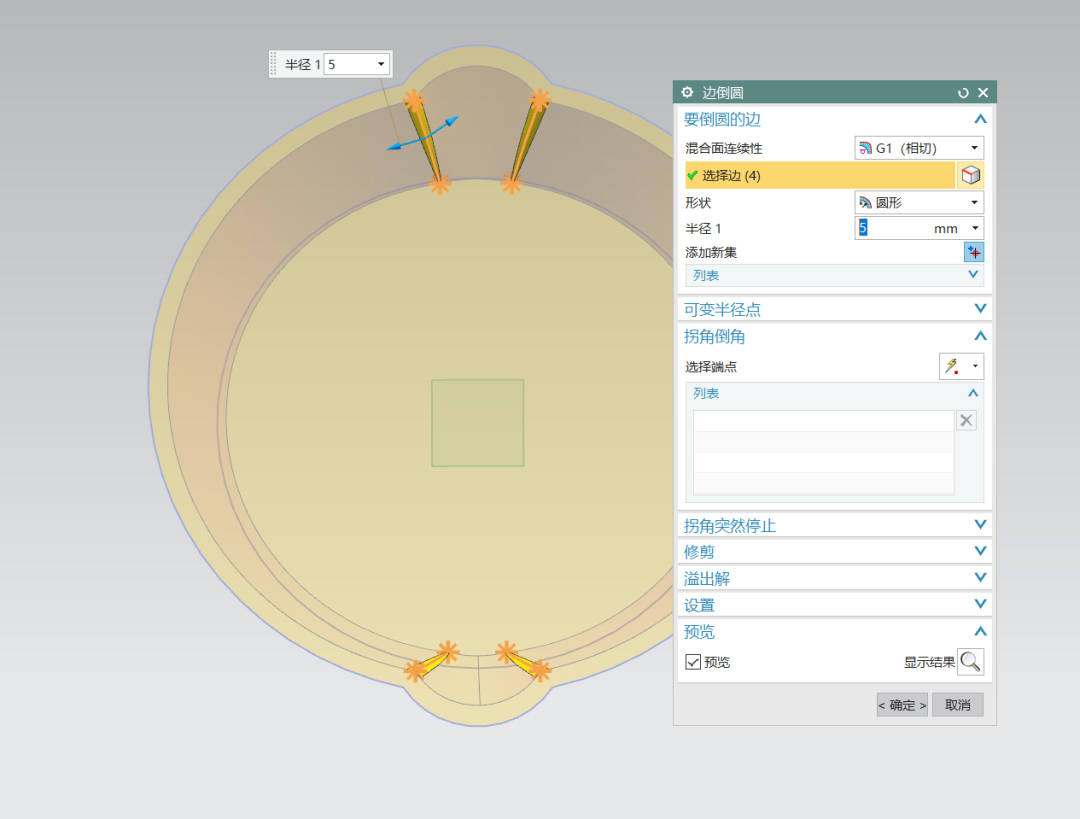The width and height of the screenshot is (1080, 819).
Task: Expand the 可变半径点 section
Action: [980, 309]
